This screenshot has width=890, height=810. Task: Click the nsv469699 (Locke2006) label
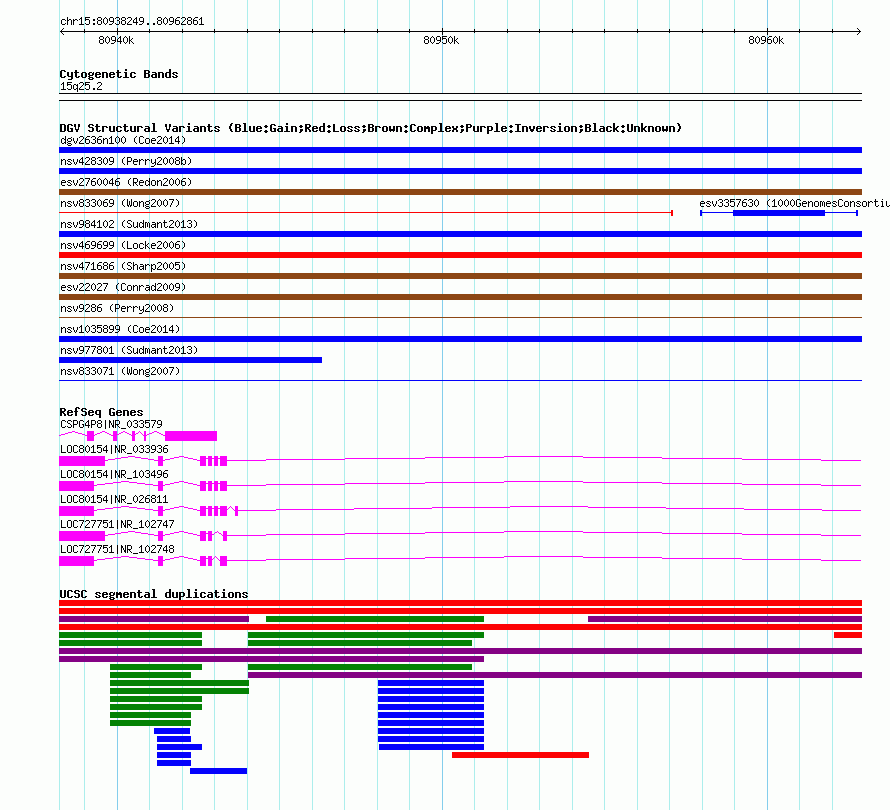click(x=123, y=245)
